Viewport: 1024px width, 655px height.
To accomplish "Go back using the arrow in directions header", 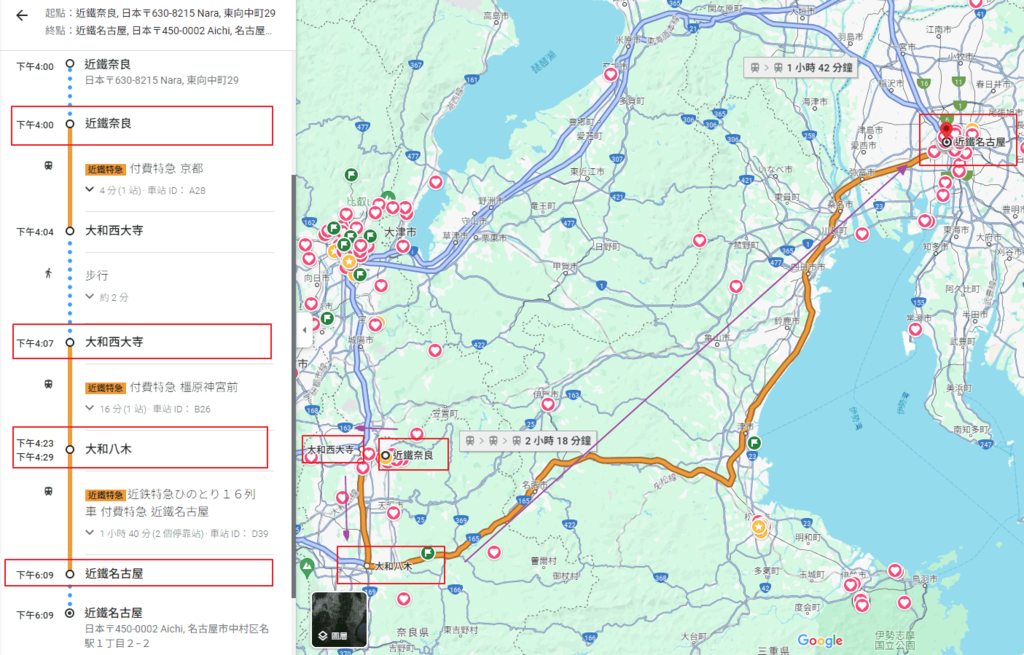I will [22, 15].
